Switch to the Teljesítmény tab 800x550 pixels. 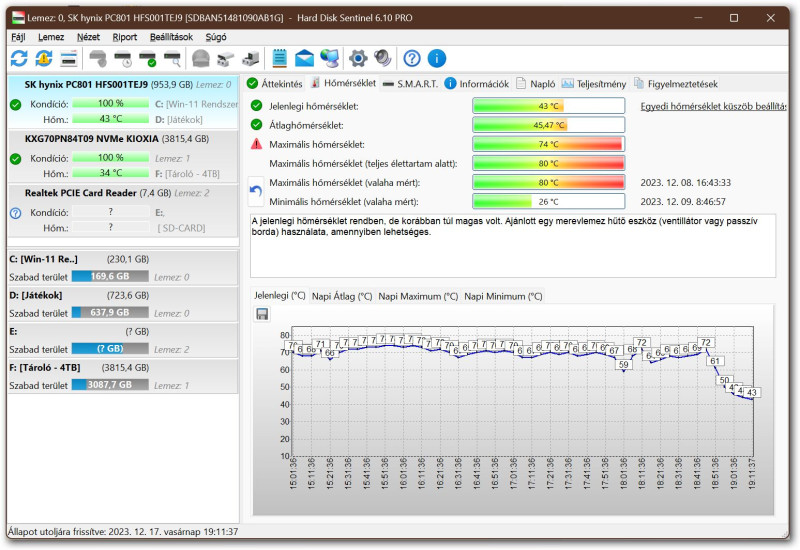(x=594, y=84)
